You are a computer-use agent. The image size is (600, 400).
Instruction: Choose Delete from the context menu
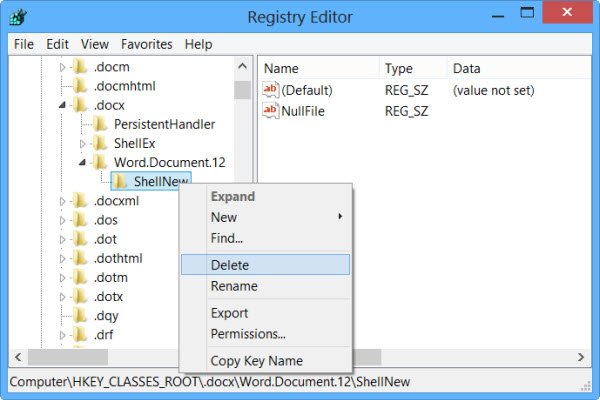coord(230,265)
